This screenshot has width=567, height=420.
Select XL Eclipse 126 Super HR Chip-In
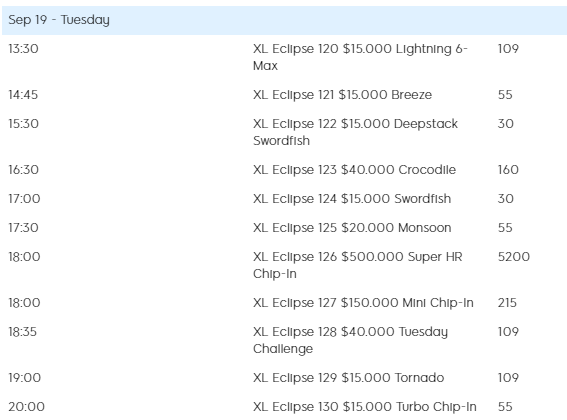(358, 265)
